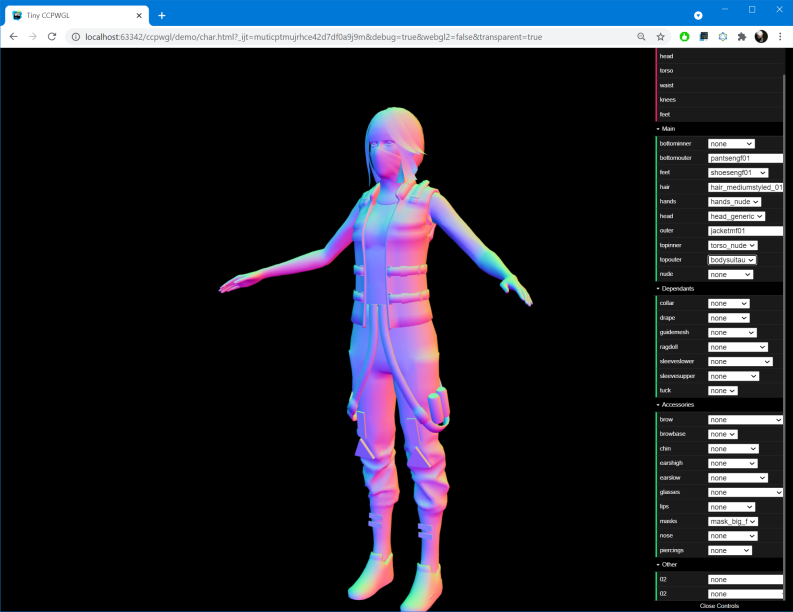The image size is (793, 612).
Task: Close the Tiny CCPWGL tab
Action: [139, 16]
